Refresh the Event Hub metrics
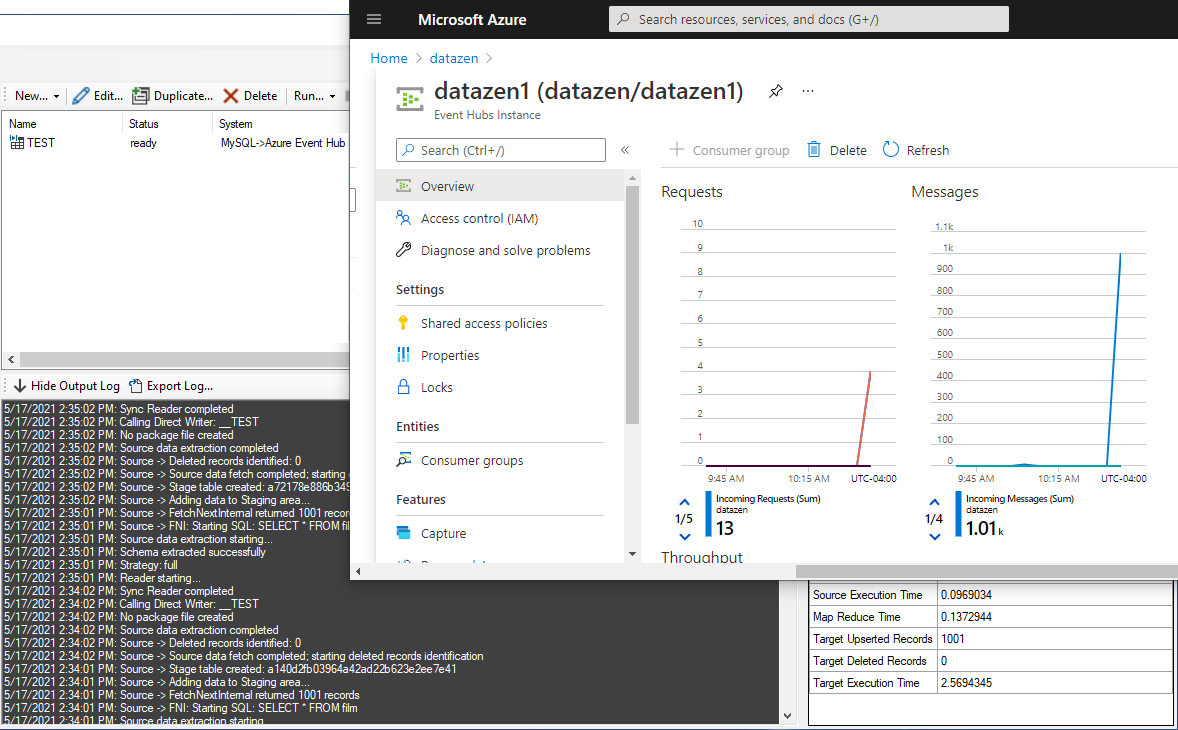Screen dimensions: 1178x730 pyautogui.click(x=915, y=149)
